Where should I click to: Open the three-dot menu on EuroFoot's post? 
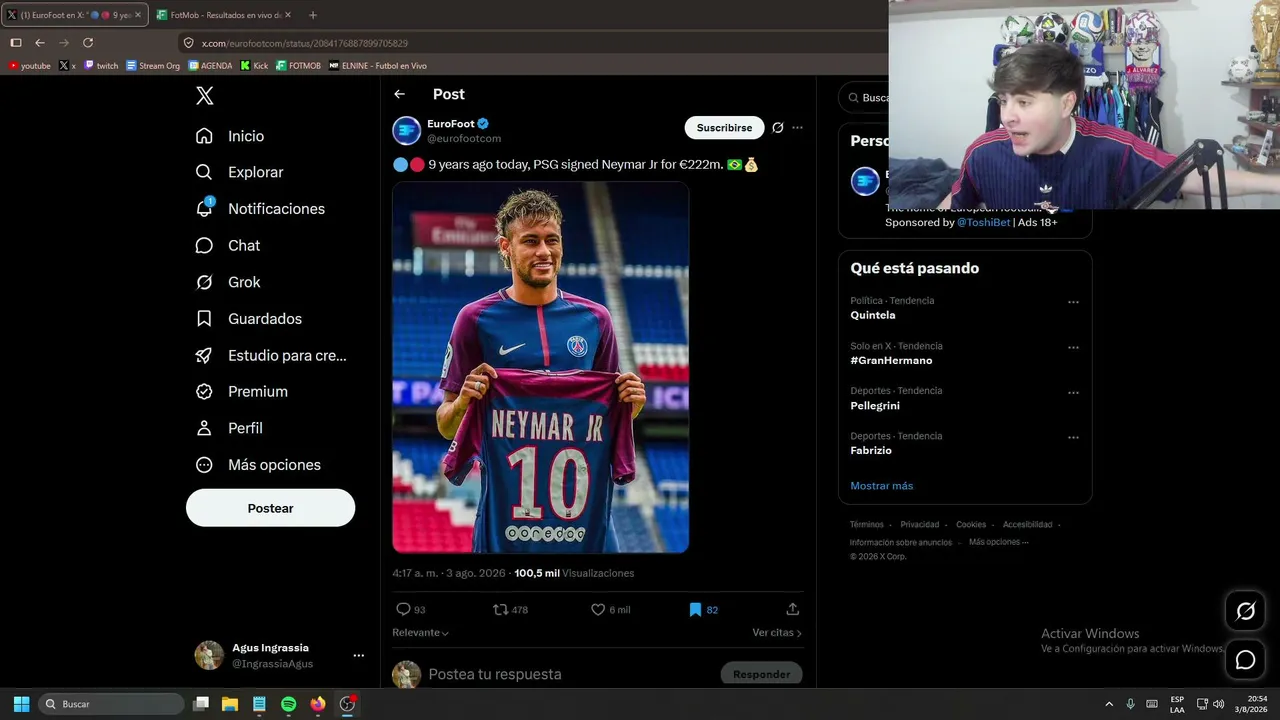point(797,128)
